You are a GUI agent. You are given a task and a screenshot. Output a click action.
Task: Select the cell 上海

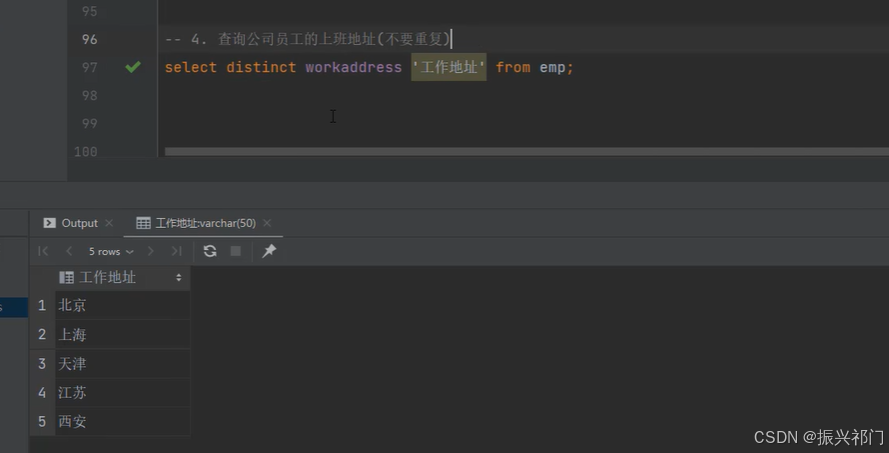[122, 335]
